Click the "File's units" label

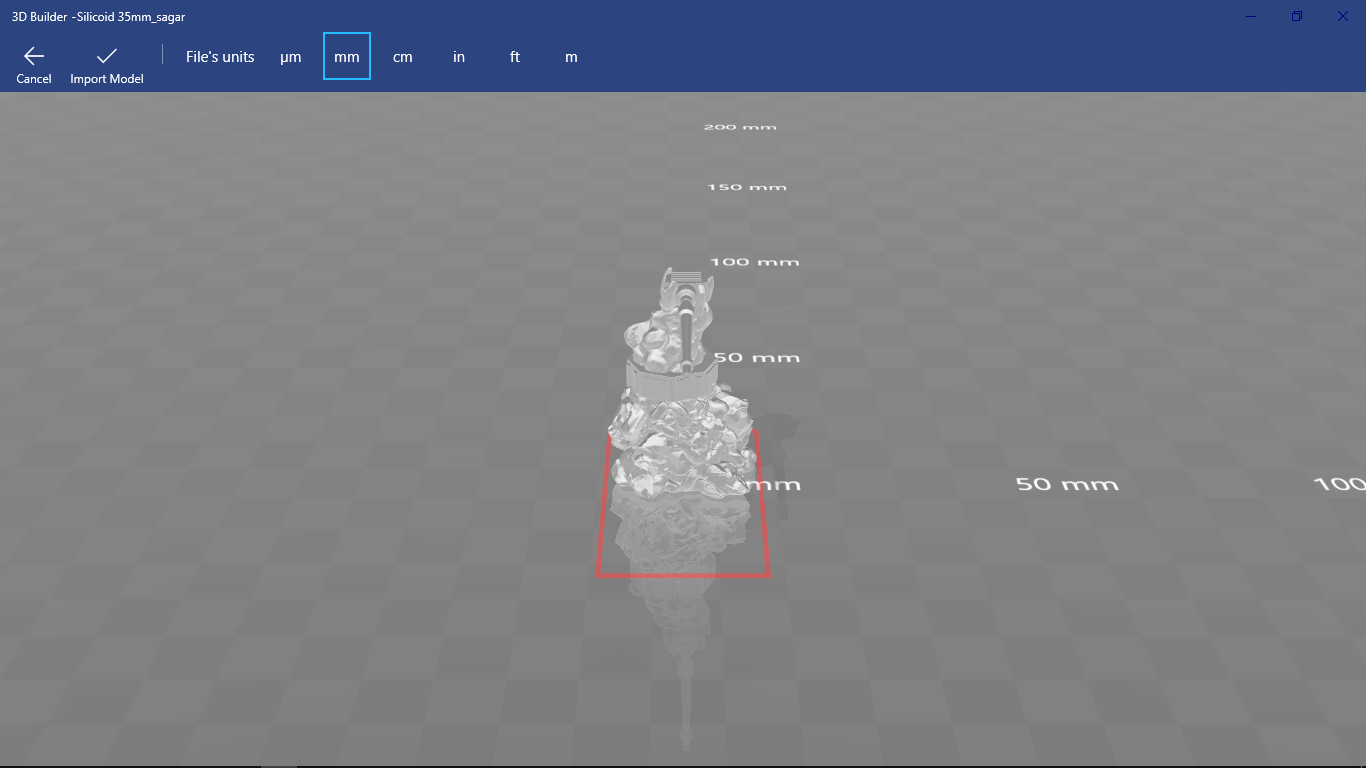point(220,57)
